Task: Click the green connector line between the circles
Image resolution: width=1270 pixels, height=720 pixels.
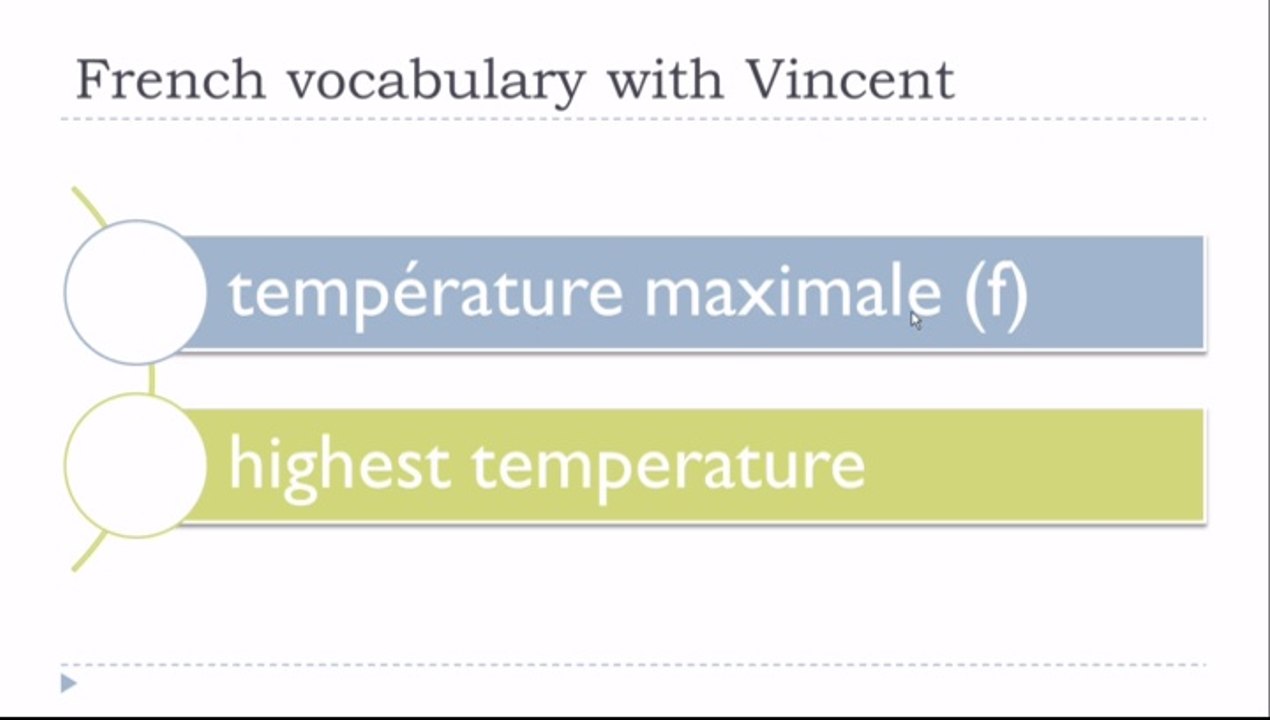Action: pos(151,379)
